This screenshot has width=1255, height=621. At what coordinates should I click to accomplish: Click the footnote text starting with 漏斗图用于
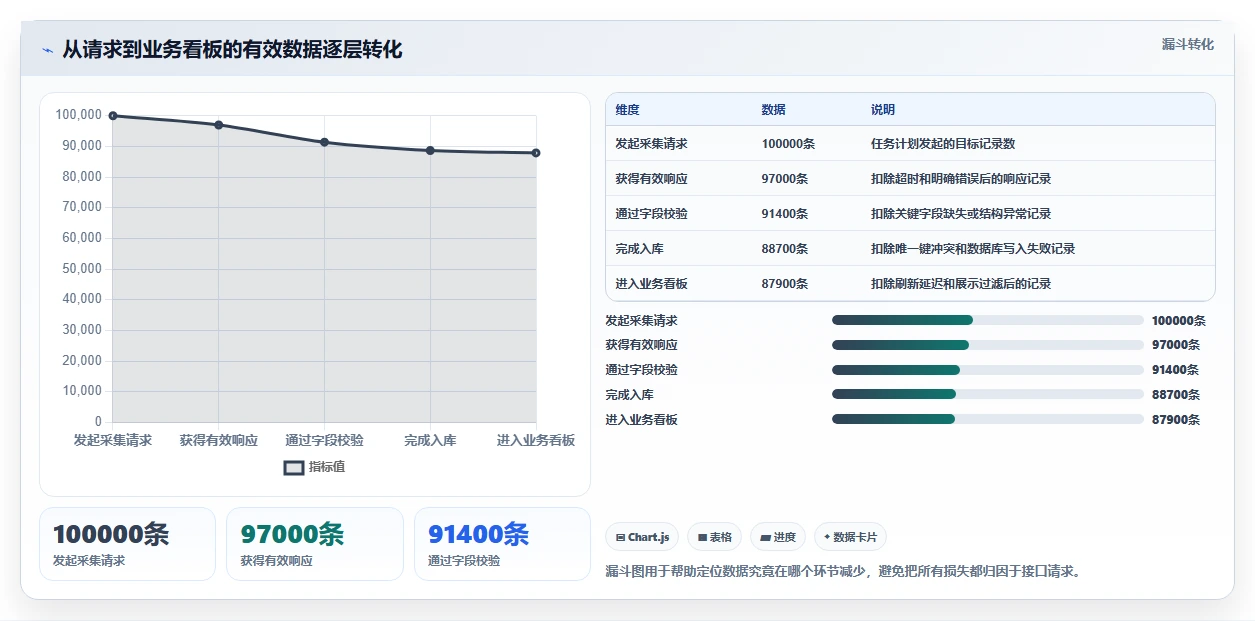point(845,572)
